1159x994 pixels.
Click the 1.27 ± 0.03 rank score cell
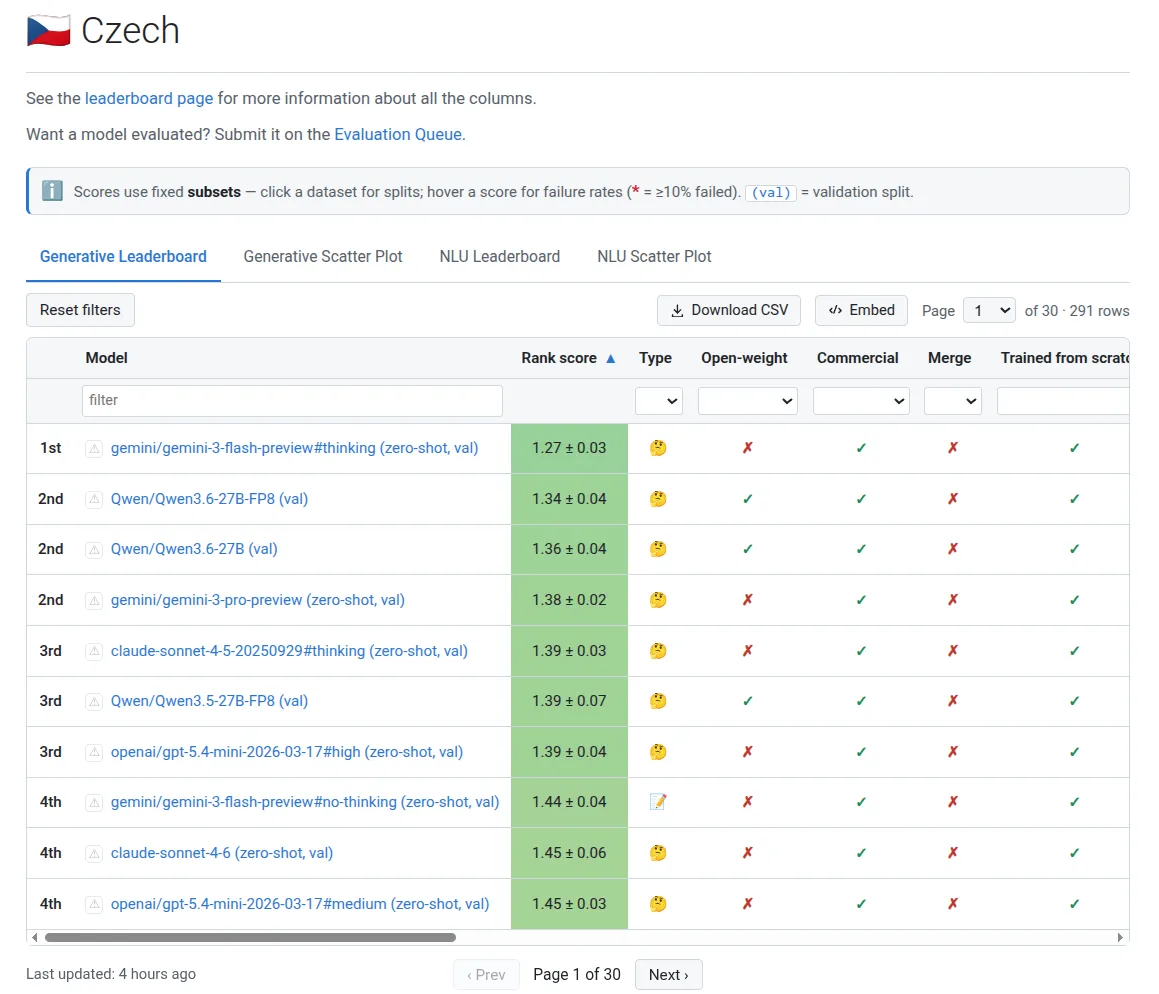569,449
